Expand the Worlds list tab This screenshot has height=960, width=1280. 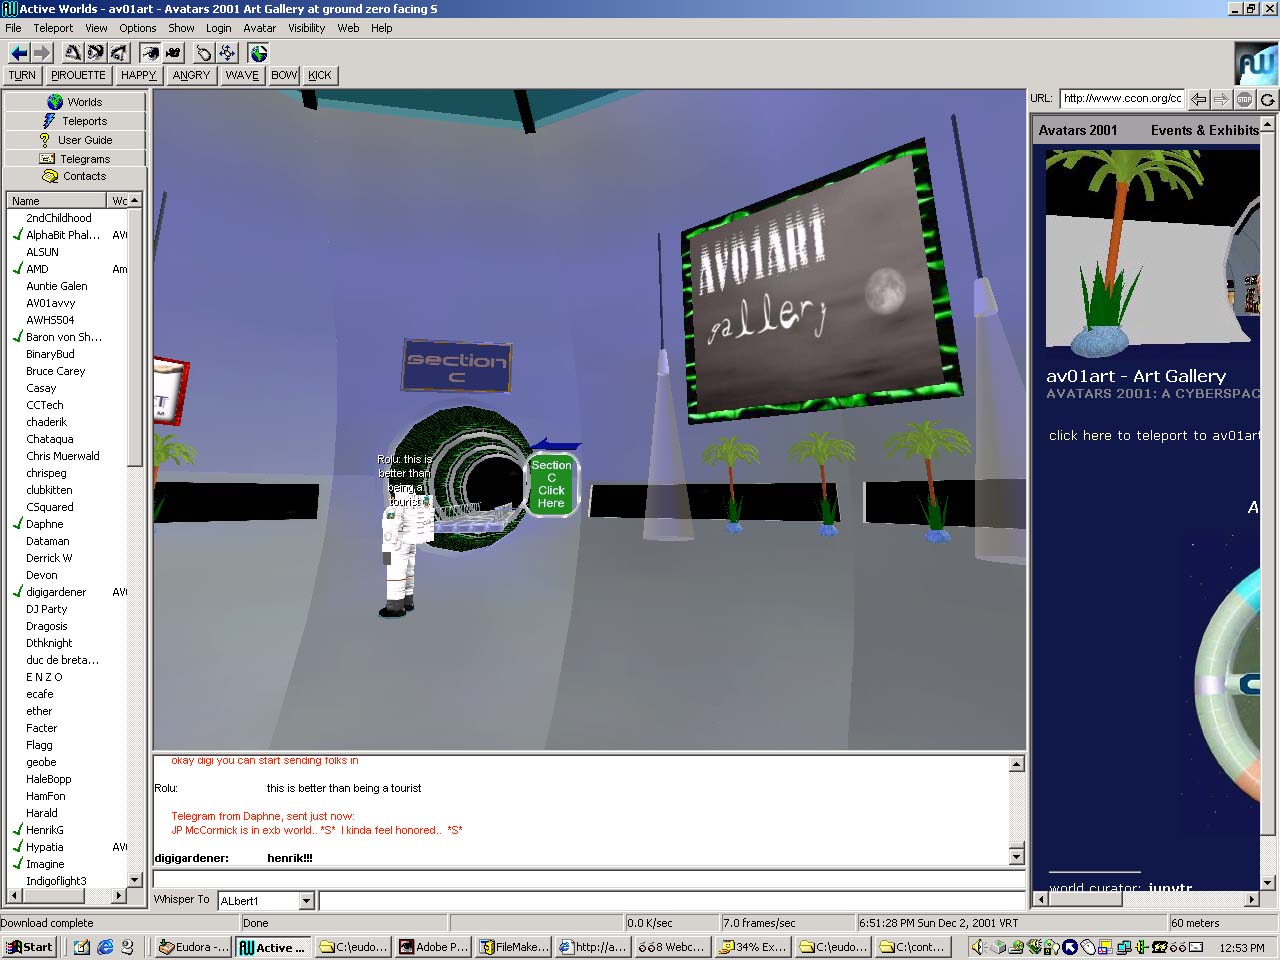(75, 102)
